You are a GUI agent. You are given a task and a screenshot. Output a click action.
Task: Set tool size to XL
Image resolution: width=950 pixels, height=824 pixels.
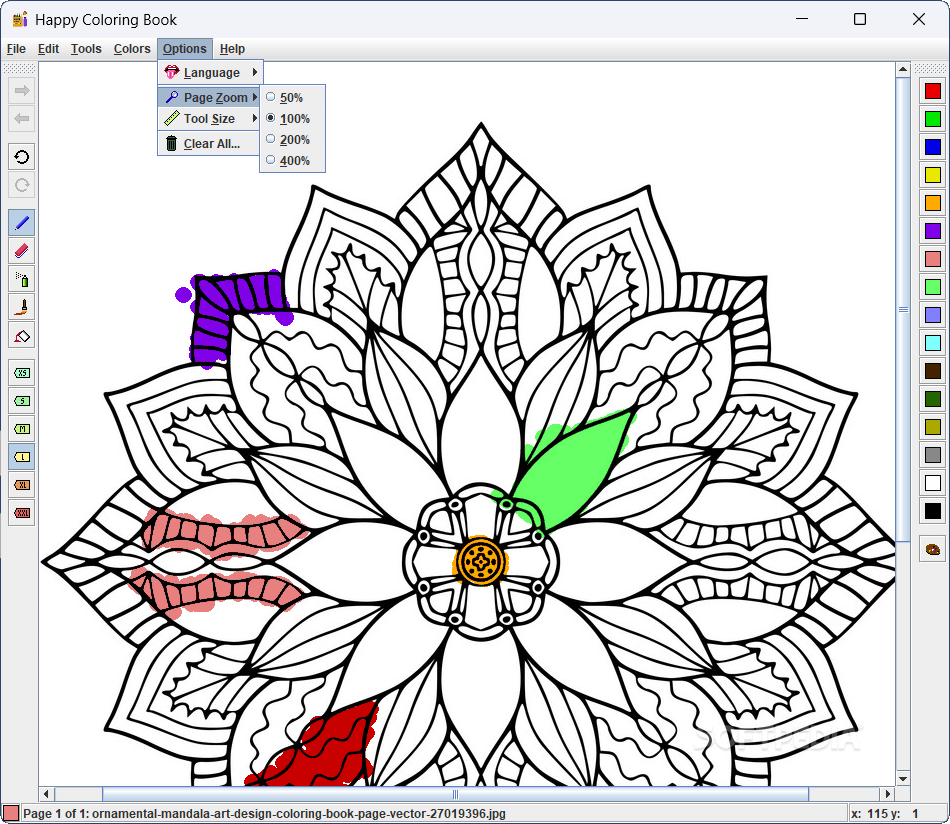(x=22, y=485)
